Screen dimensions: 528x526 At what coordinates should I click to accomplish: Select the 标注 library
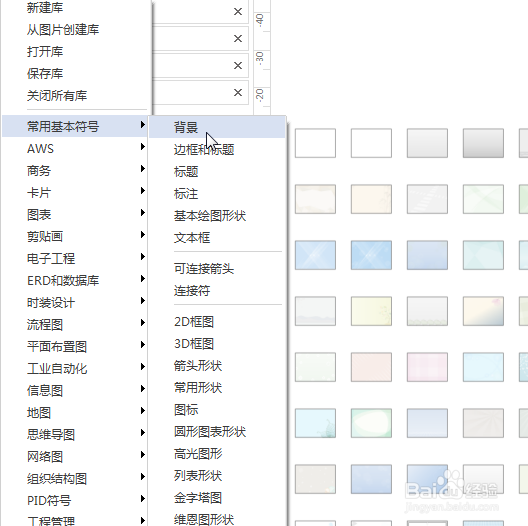coord(218,194)
